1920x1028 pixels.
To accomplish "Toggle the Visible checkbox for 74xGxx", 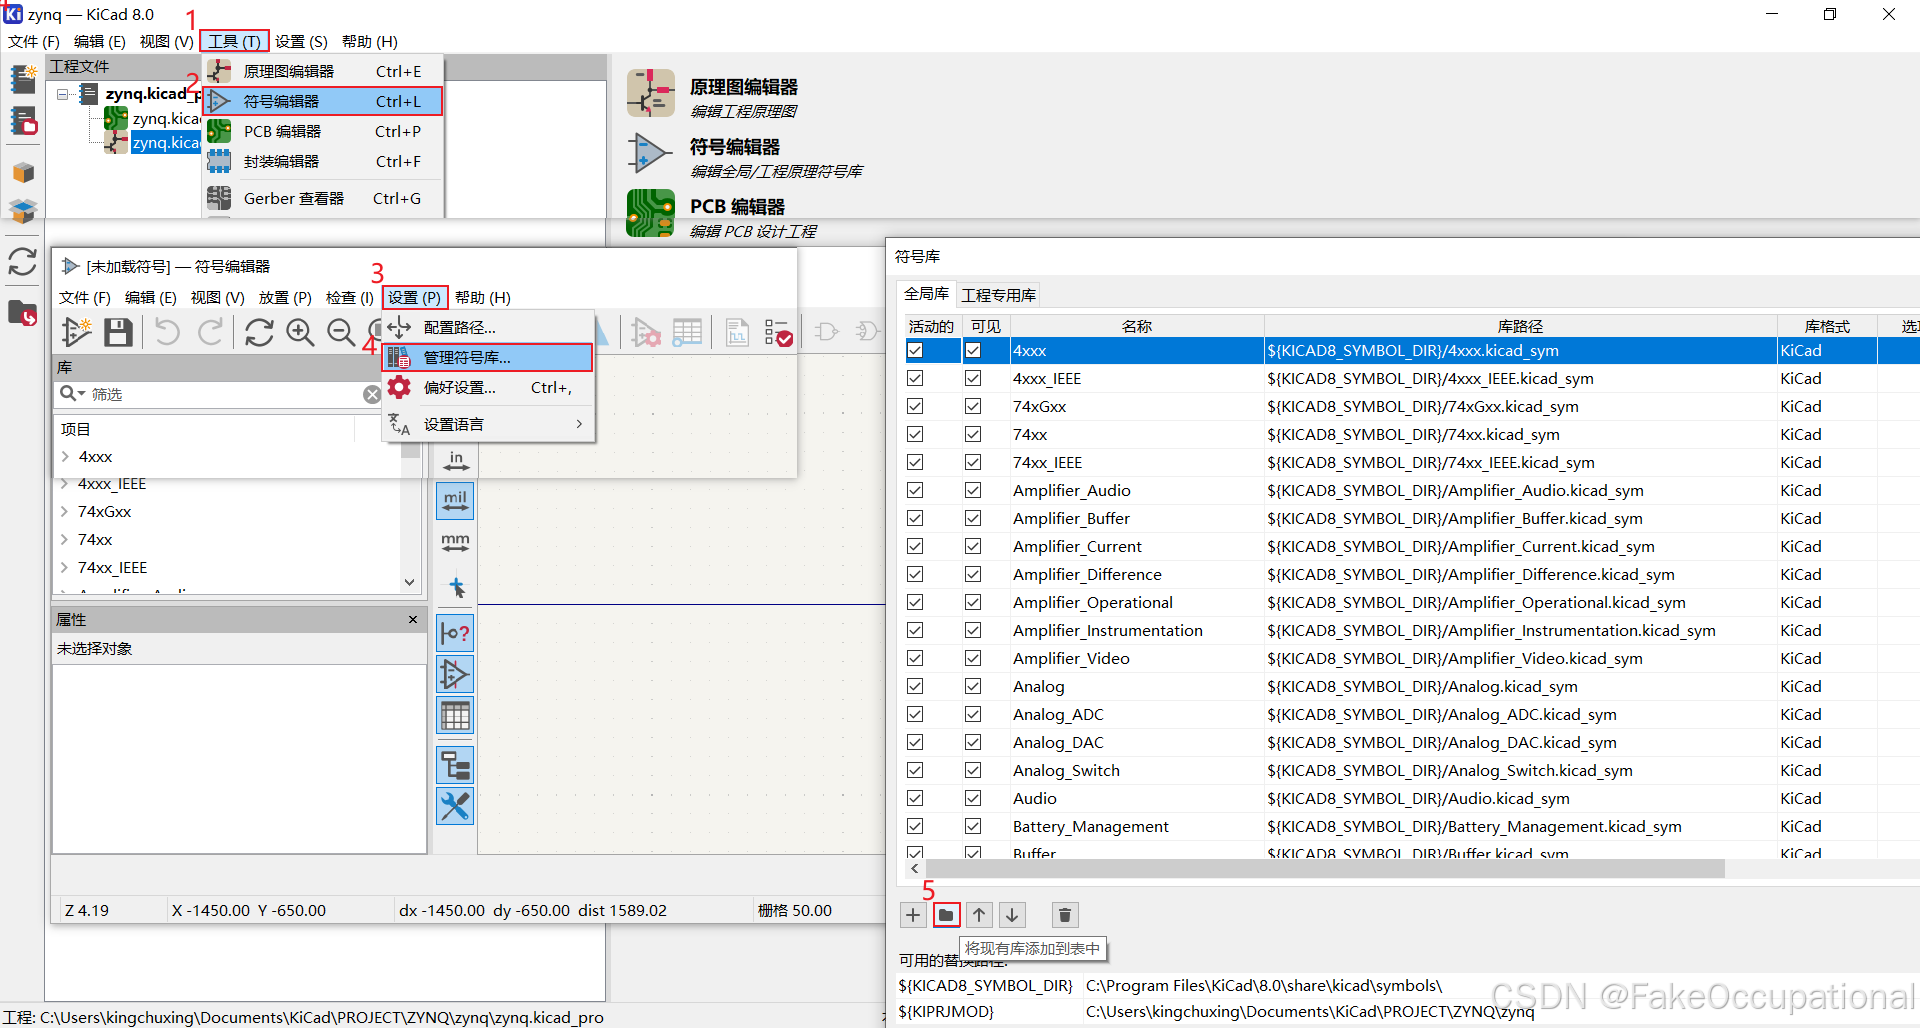I will point(973,406).
